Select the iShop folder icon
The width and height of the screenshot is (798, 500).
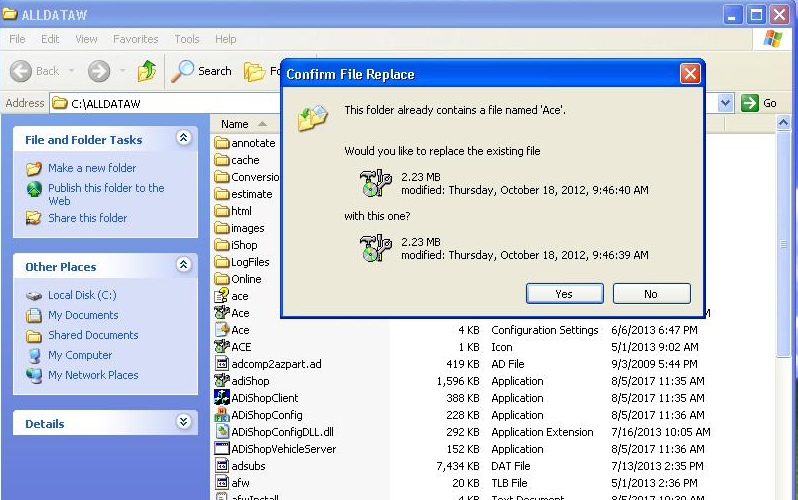point(222,245)
